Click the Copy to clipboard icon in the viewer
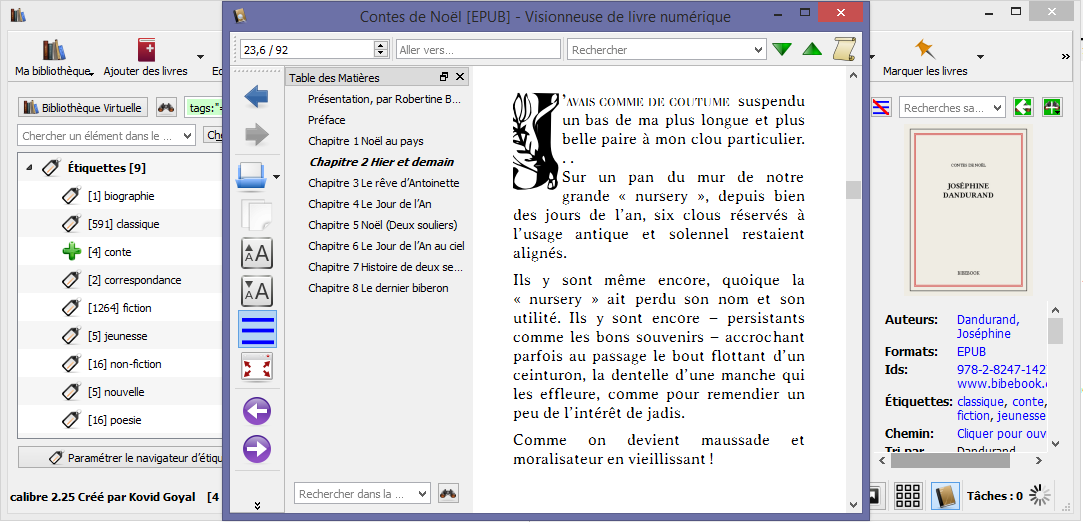 coord(257,215)
